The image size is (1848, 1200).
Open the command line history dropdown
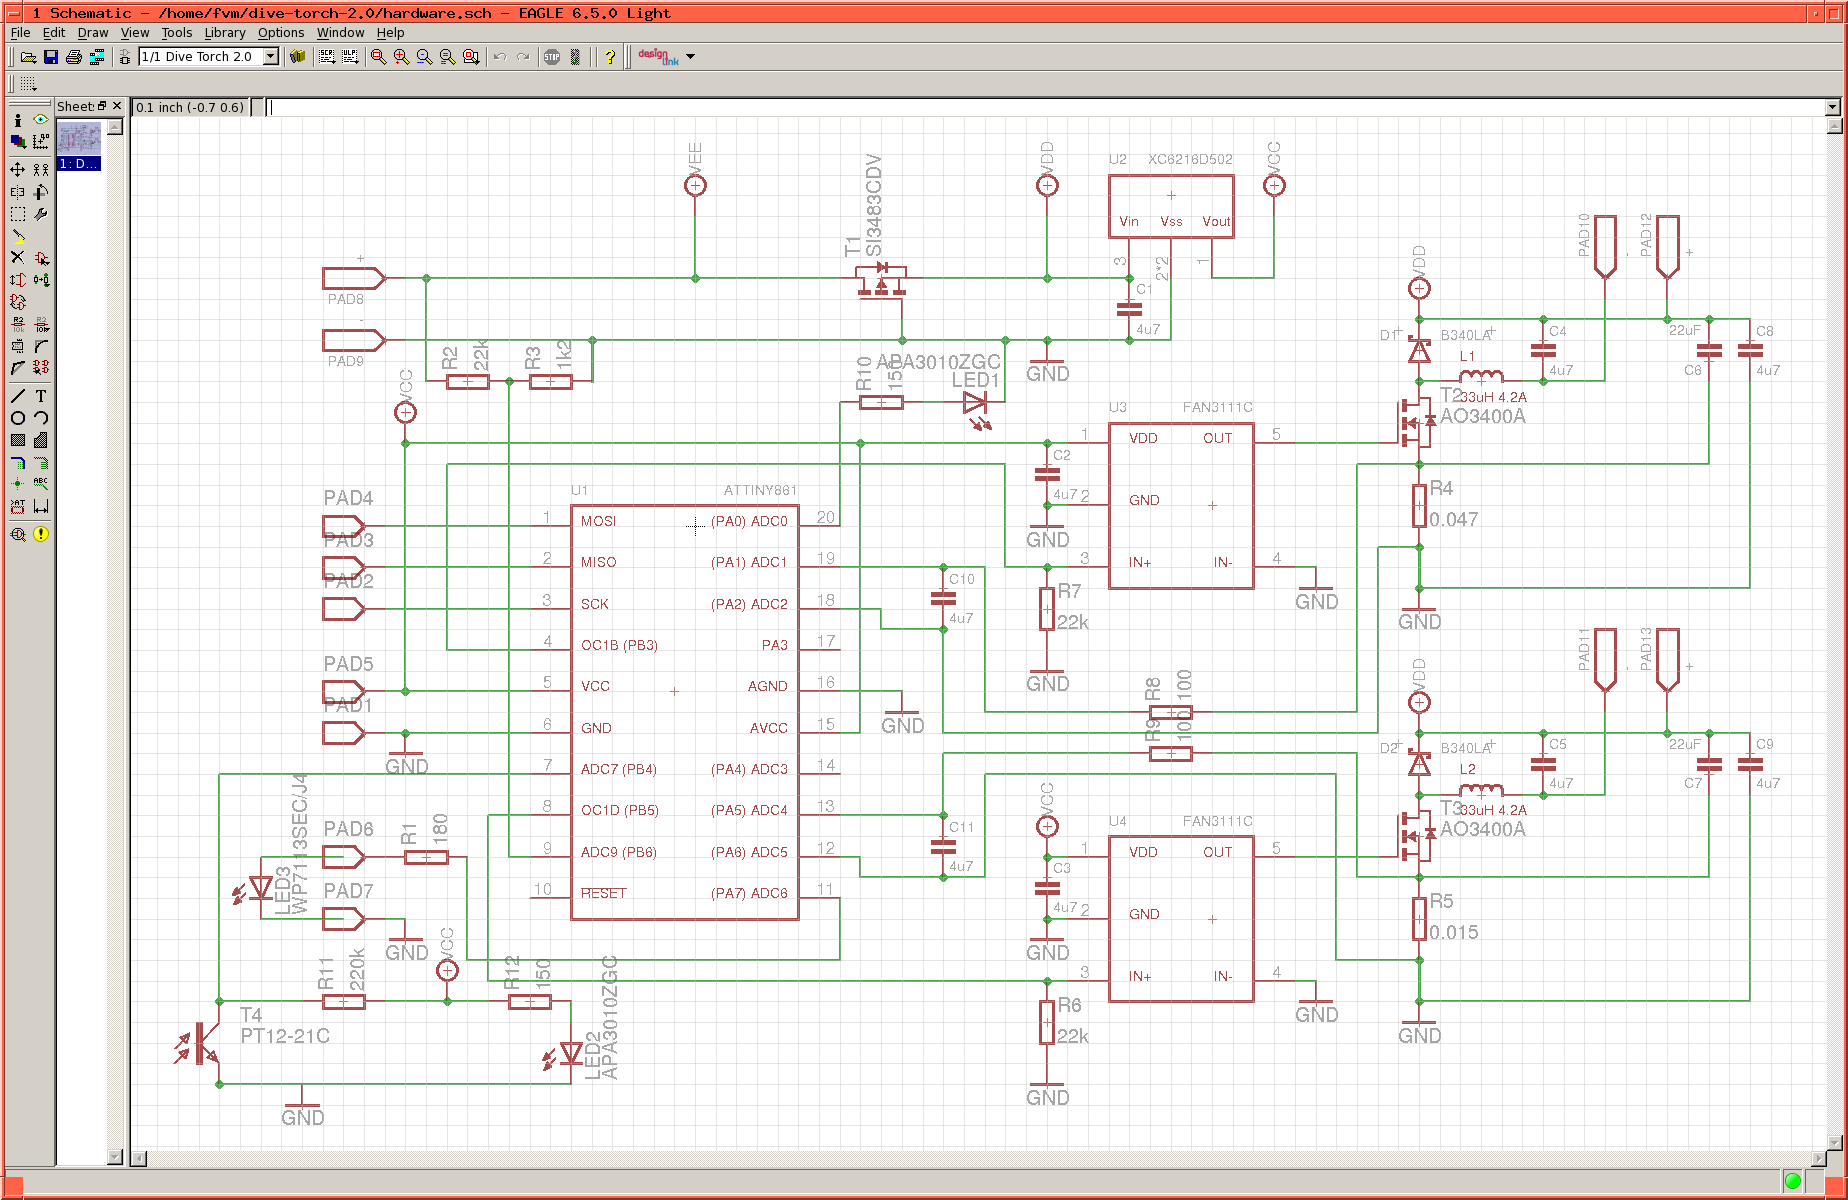(1832, 107)
